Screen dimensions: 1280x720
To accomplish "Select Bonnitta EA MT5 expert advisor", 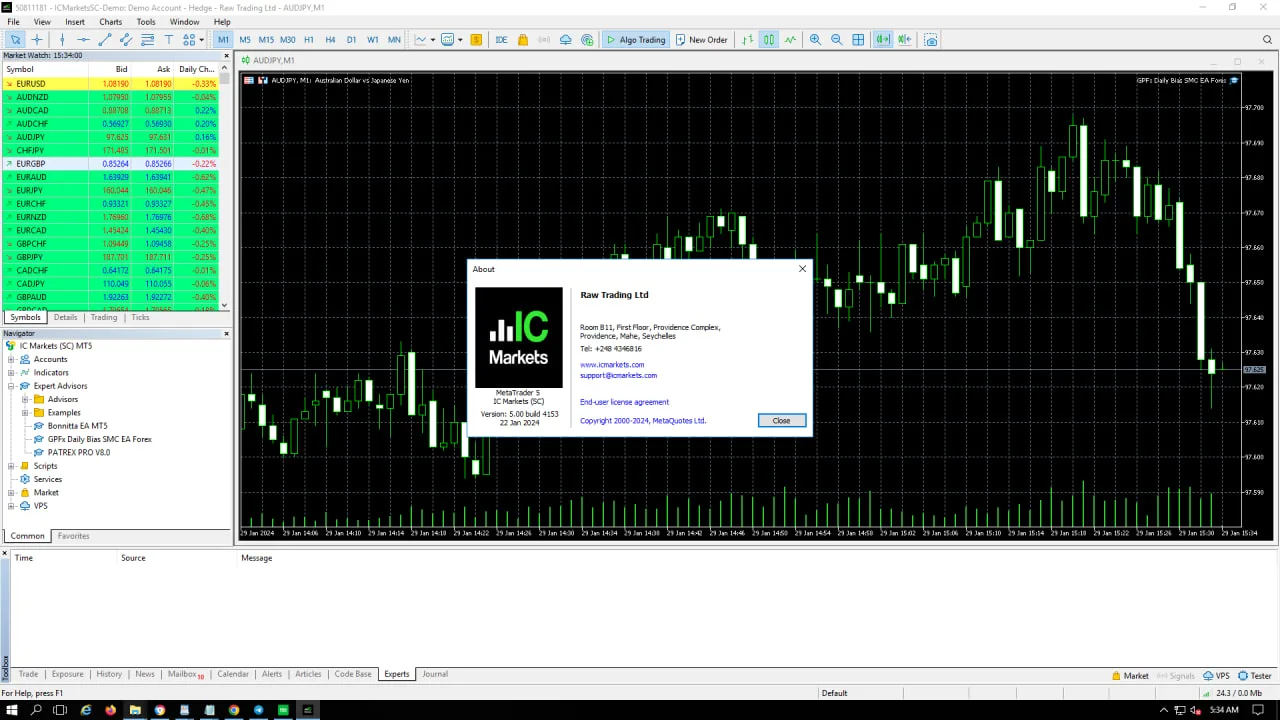I will tap(77, 426).
